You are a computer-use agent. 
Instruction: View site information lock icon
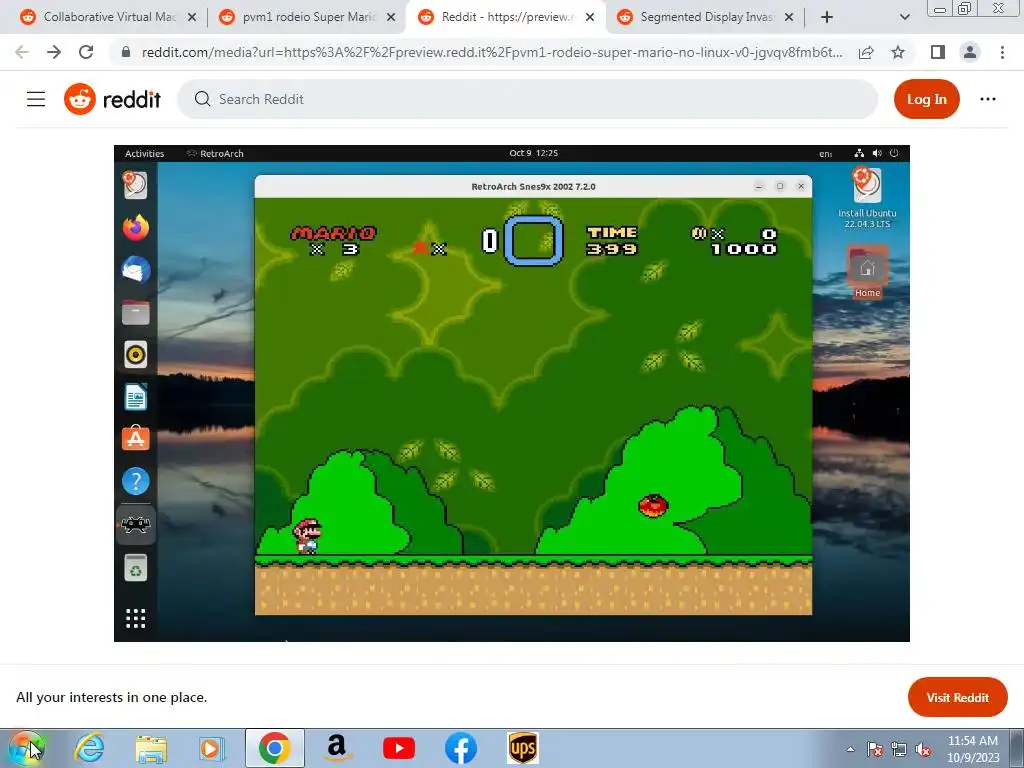click(126, 52)
